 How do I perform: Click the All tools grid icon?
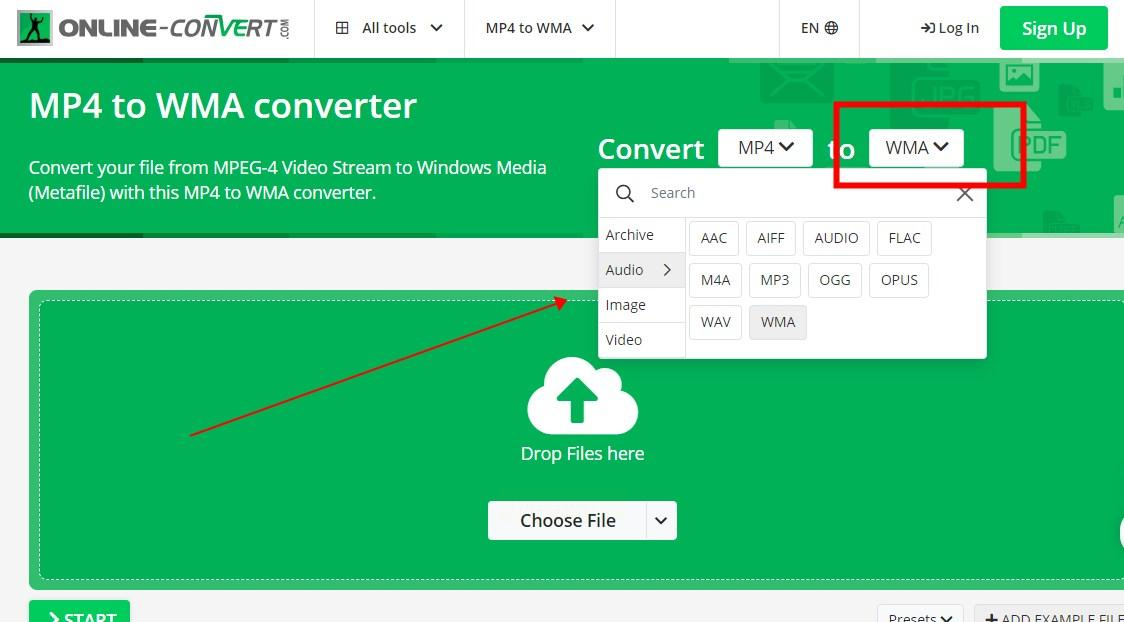pos(342,28)
